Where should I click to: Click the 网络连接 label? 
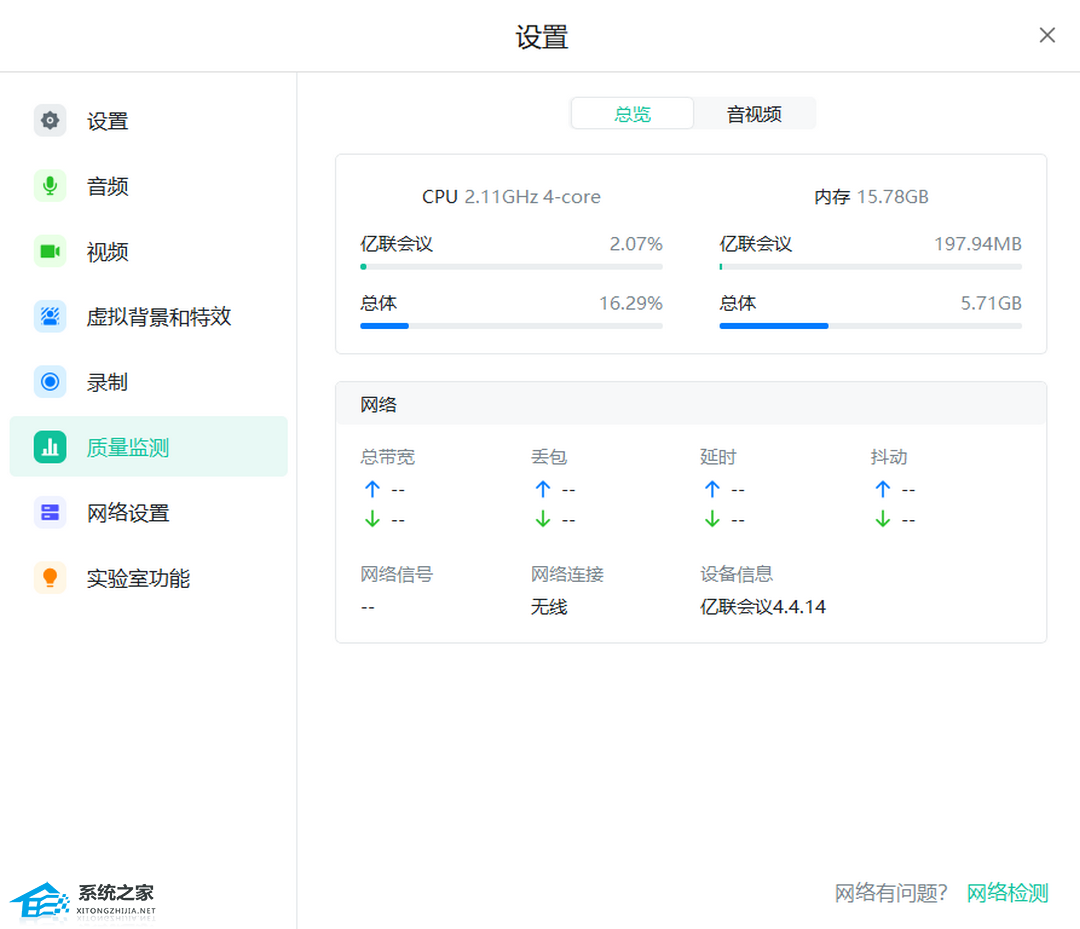click(567, 574)
